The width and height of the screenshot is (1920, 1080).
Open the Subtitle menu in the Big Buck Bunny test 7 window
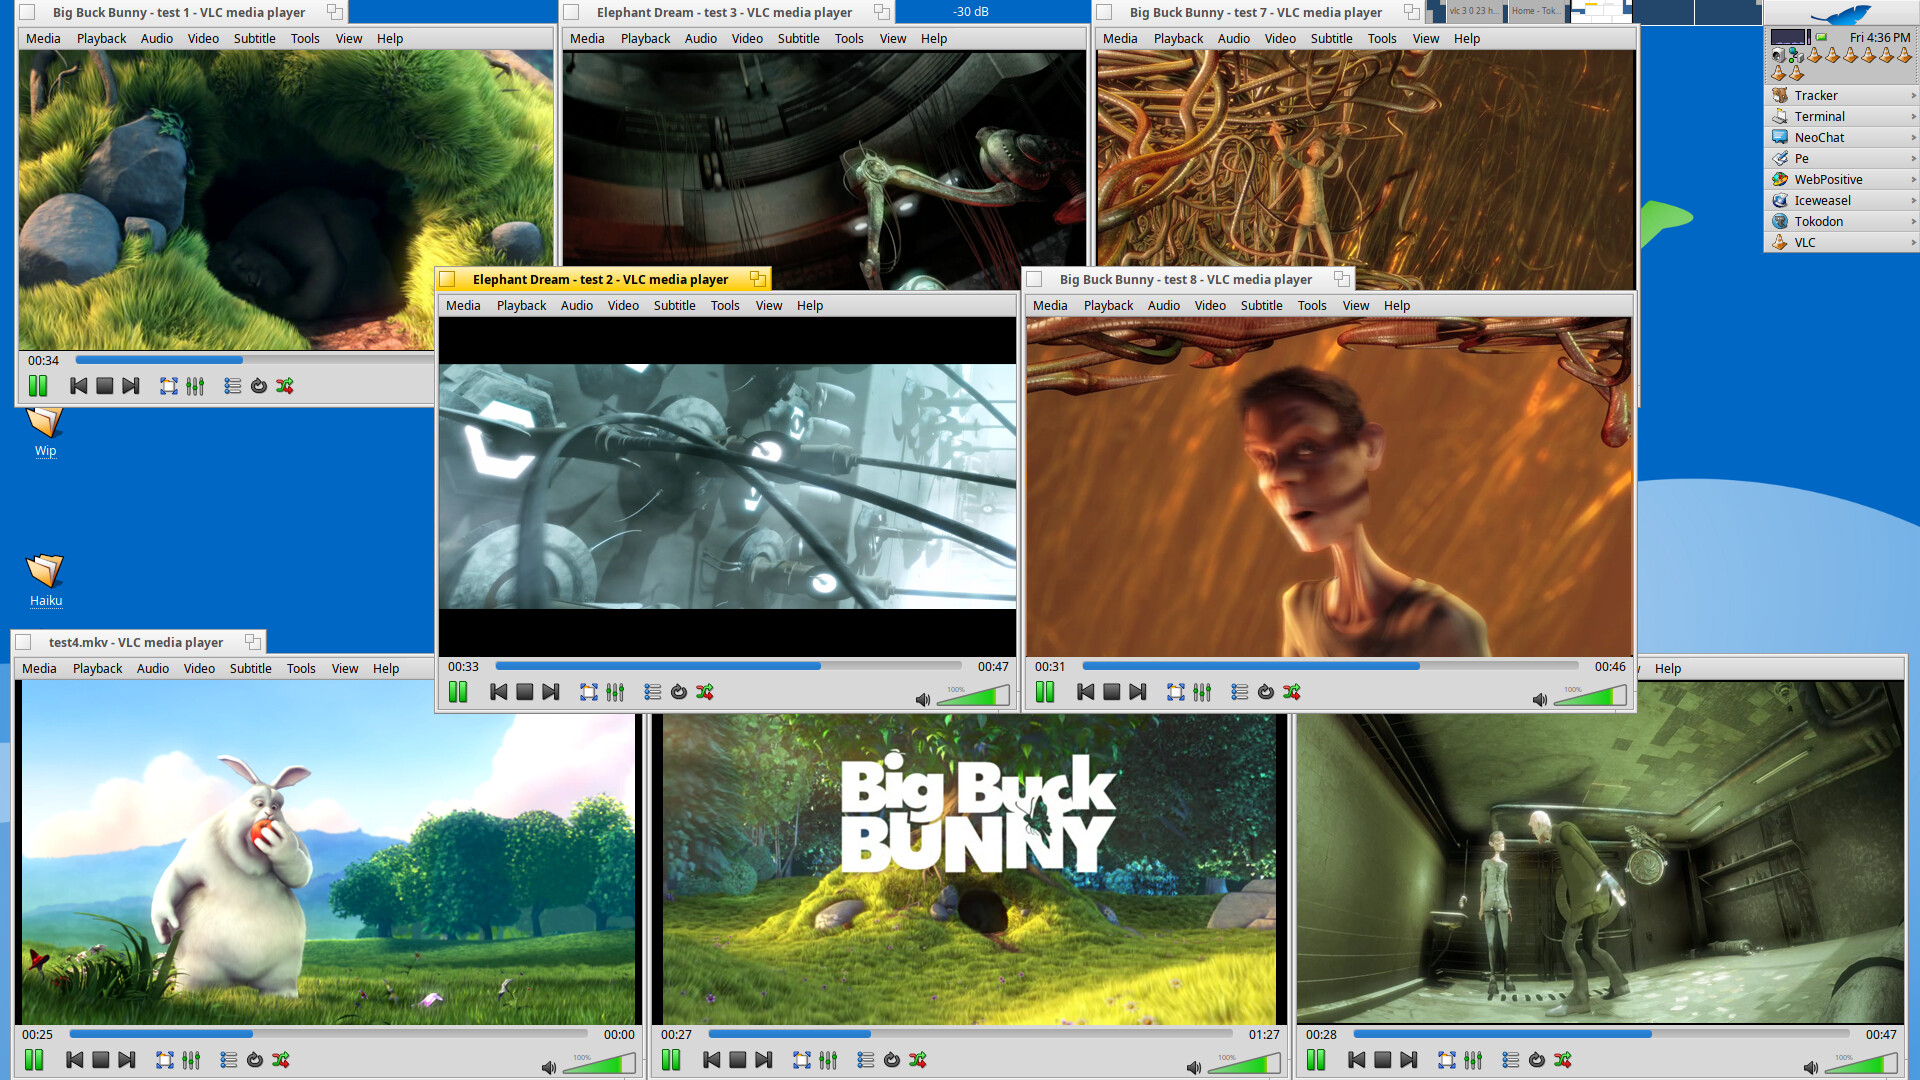(x=1331, y=38)
